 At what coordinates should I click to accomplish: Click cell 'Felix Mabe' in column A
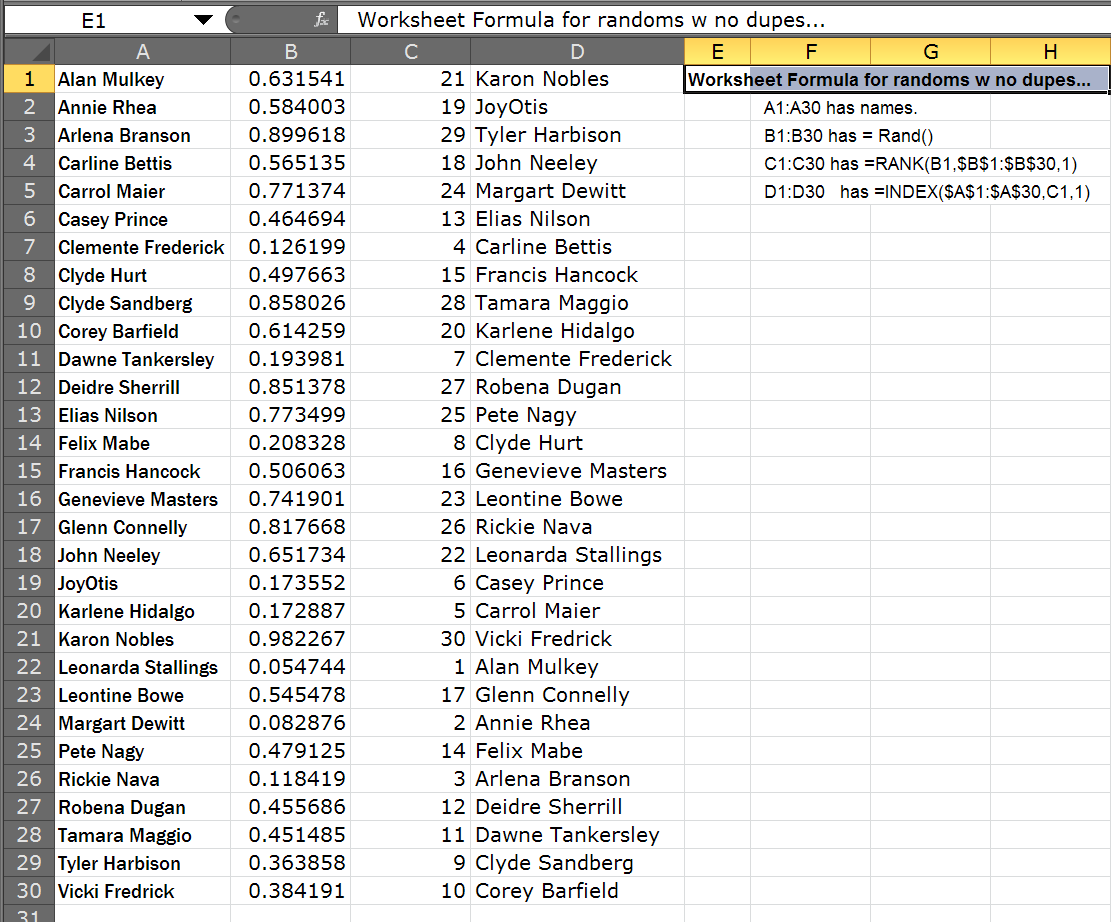pyautogui.click(x=142, y=443)
